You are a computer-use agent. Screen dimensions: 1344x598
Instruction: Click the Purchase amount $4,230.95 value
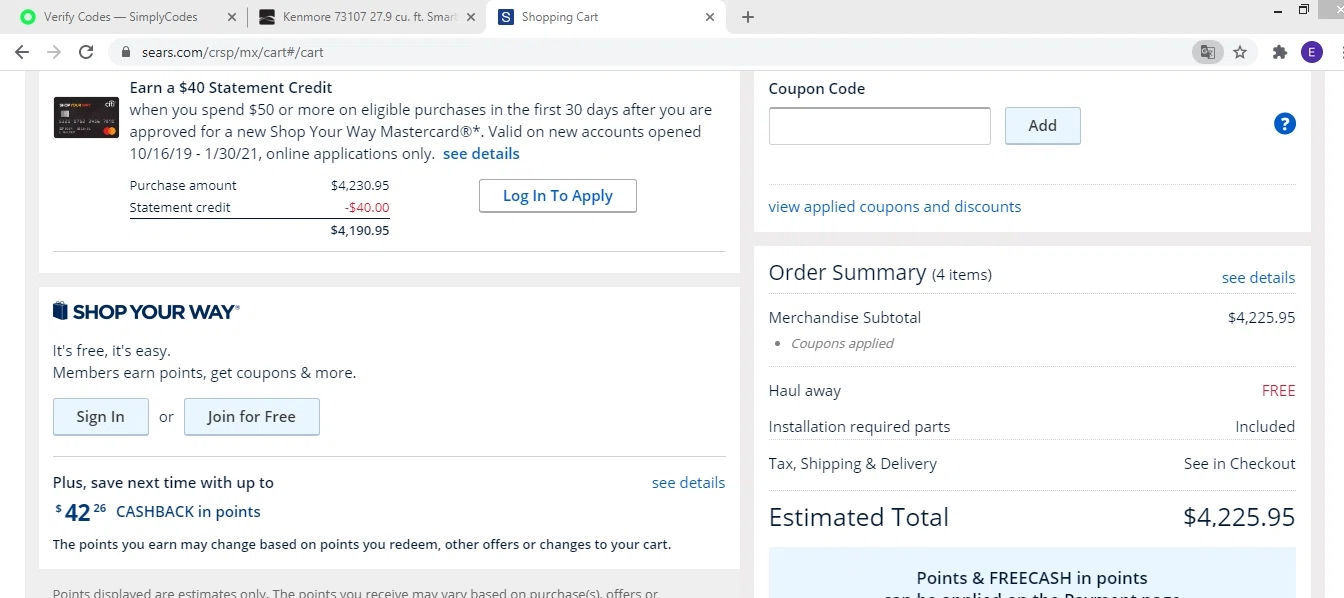(x=360, y=185)
